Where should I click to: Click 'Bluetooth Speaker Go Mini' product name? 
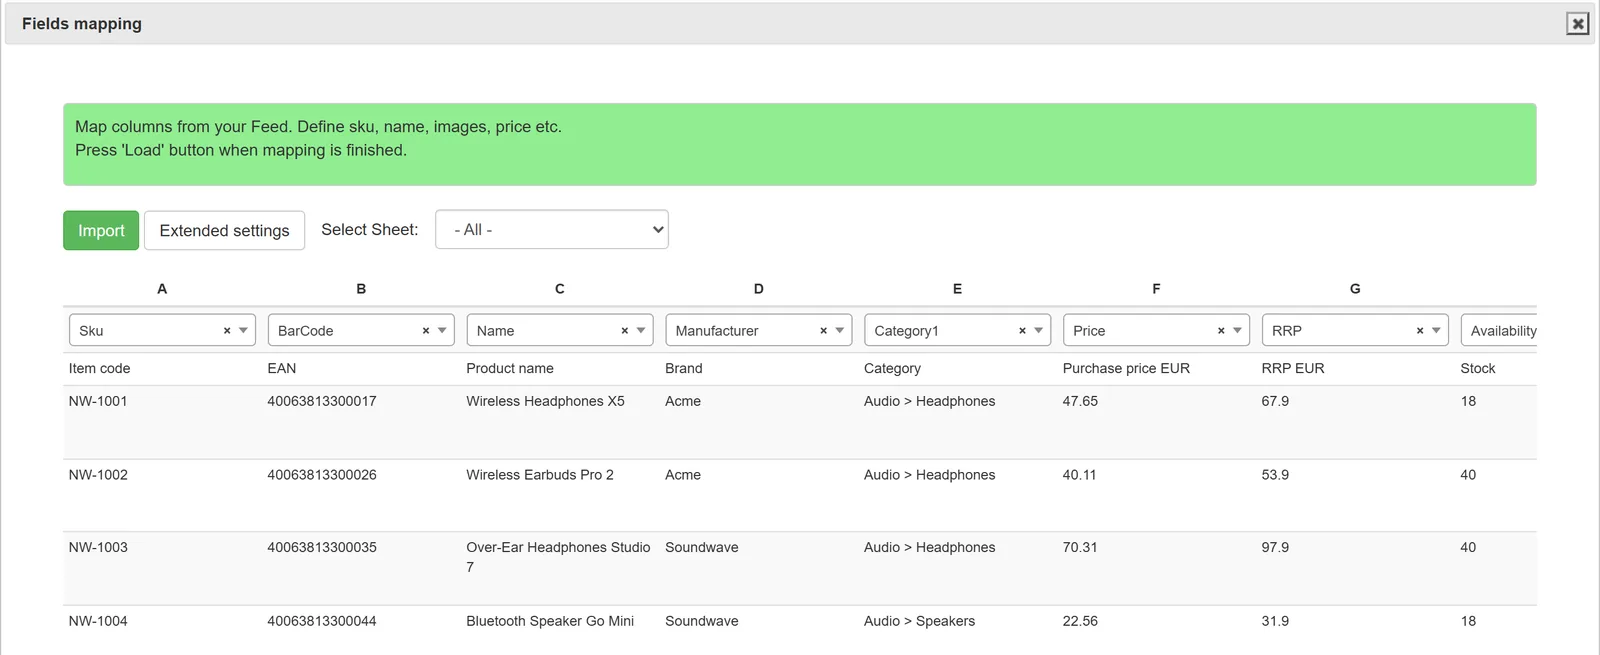(550, 621)
